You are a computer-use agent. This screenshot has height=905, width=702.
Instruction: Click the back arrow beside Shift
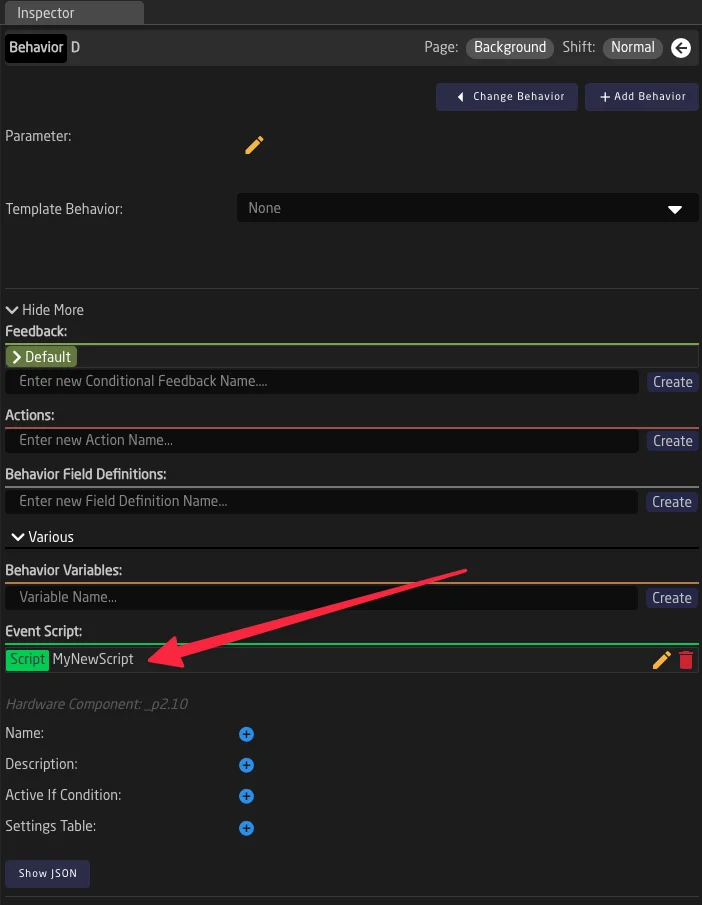(681, 47)
